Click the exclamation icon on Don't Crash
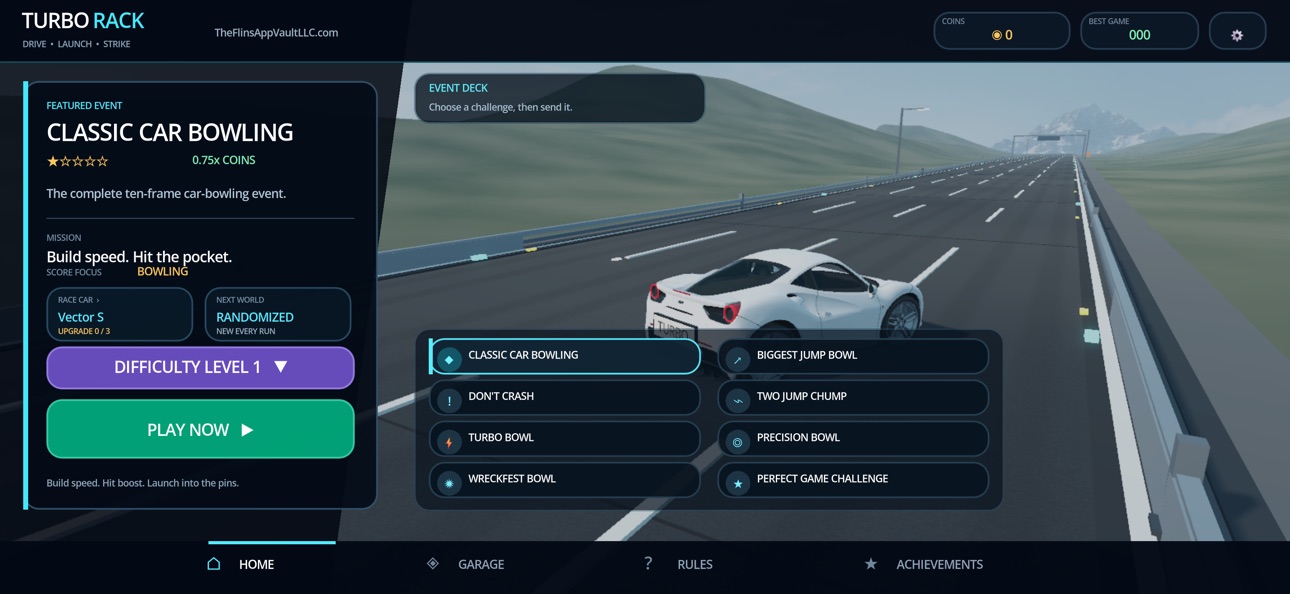This screenshot has height=594, width=1290. 449,400
